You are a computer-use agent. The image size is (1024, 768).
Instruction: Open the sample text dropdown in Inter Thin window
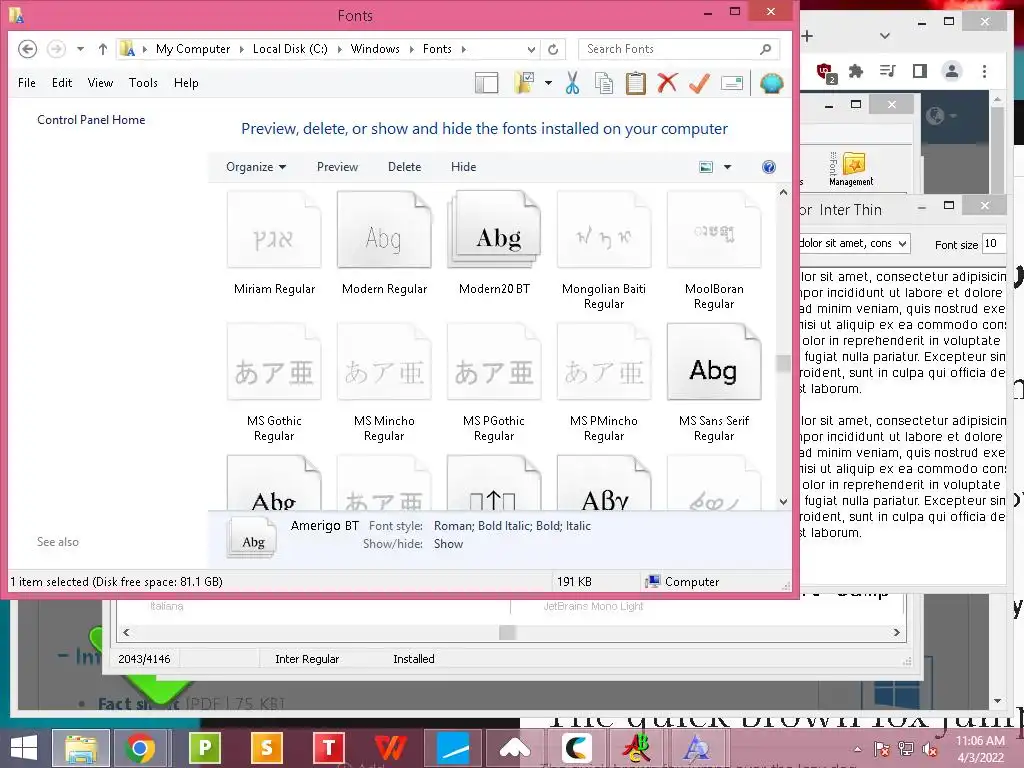903,244
